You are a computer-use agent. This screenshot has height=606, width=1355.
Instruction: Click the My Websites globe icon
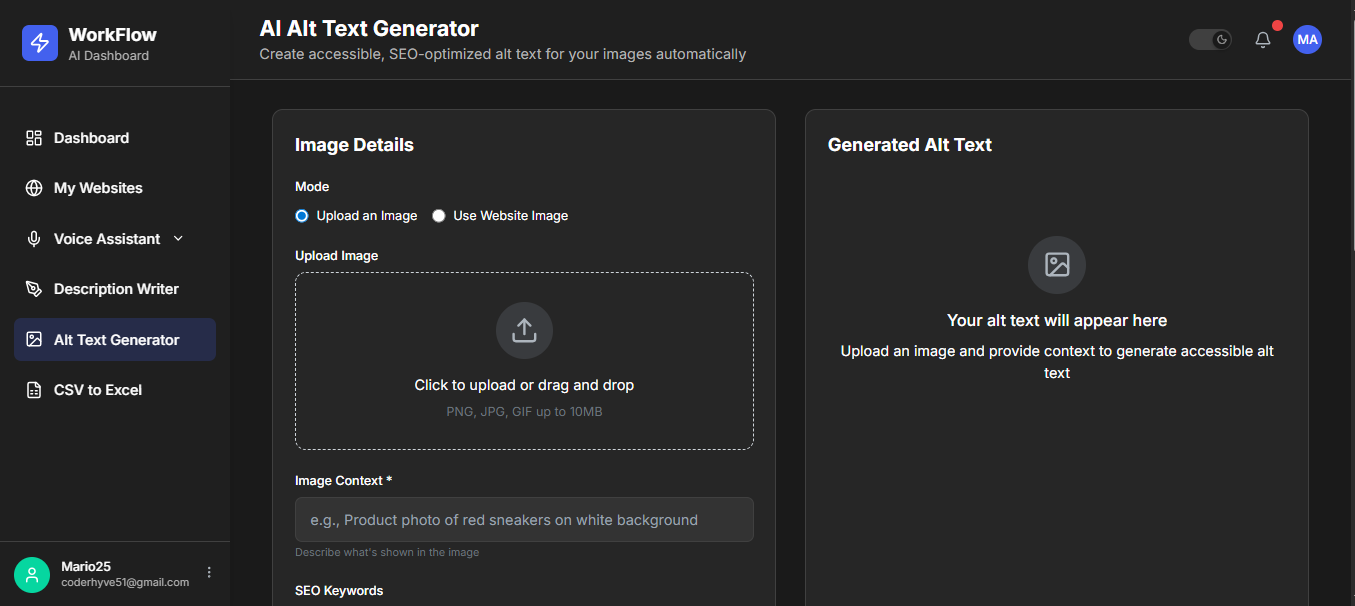pyautogui.click(x=34, y=188)
